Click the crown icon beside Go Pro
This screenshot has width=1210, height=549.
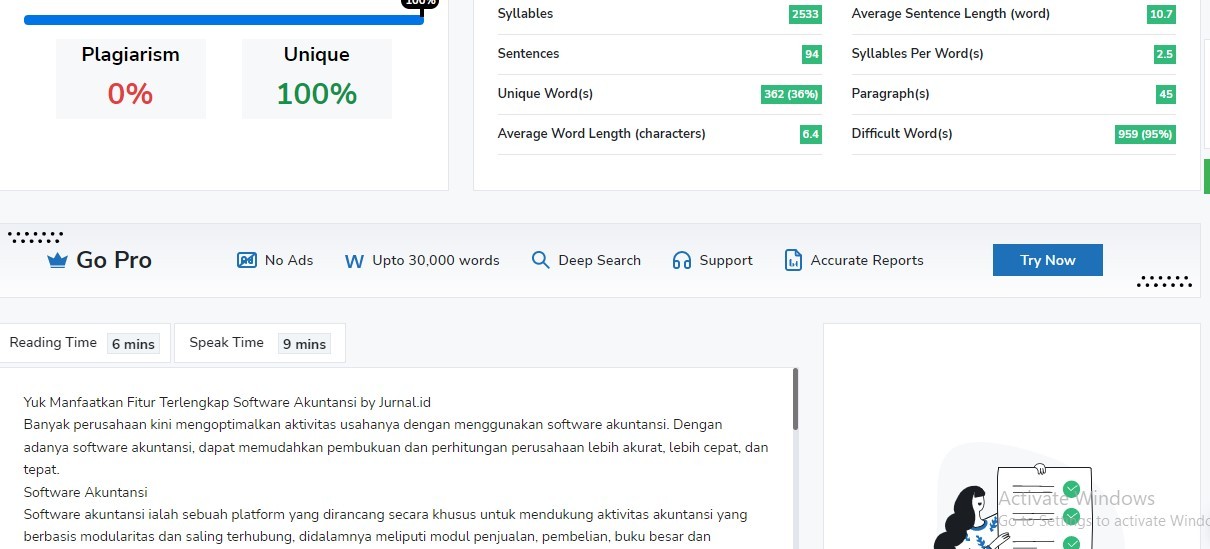[57, 261]
